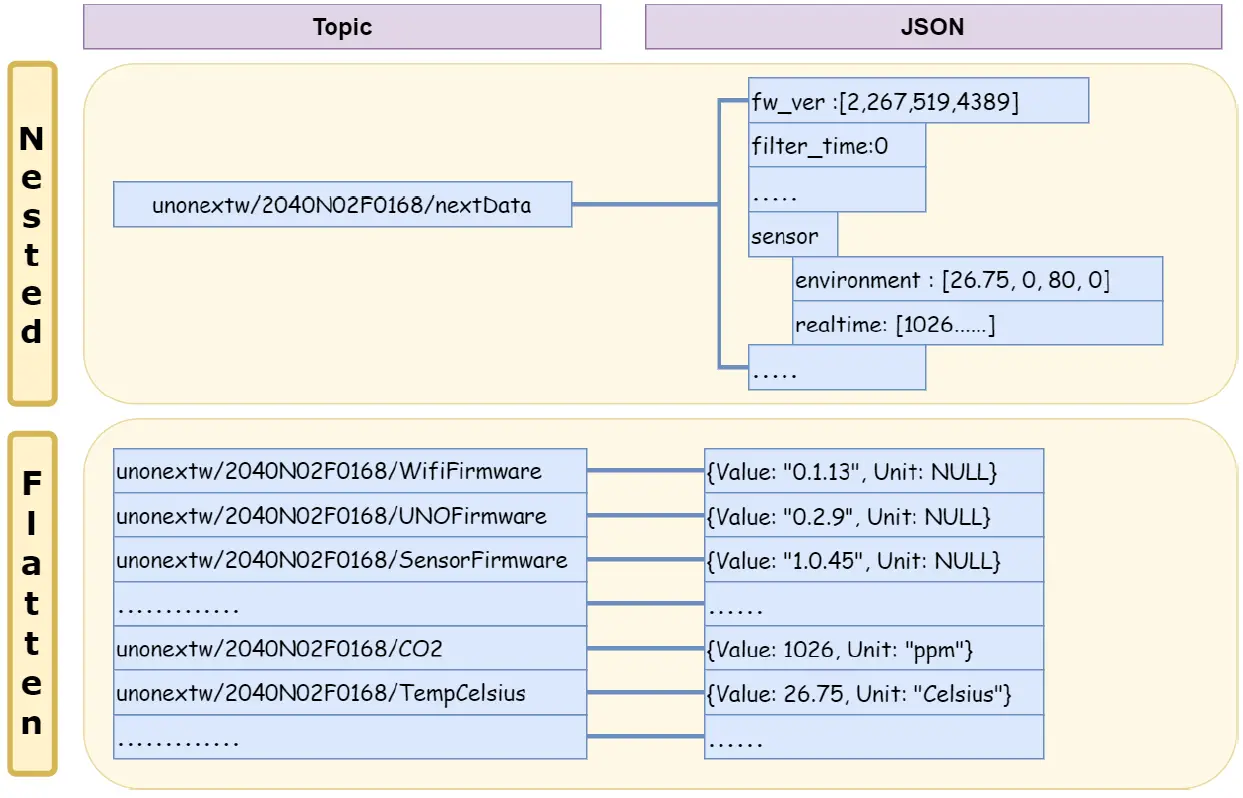Select the JSON value "0.2.9" cell
The image size is (1243, 798).
point(873,516)
